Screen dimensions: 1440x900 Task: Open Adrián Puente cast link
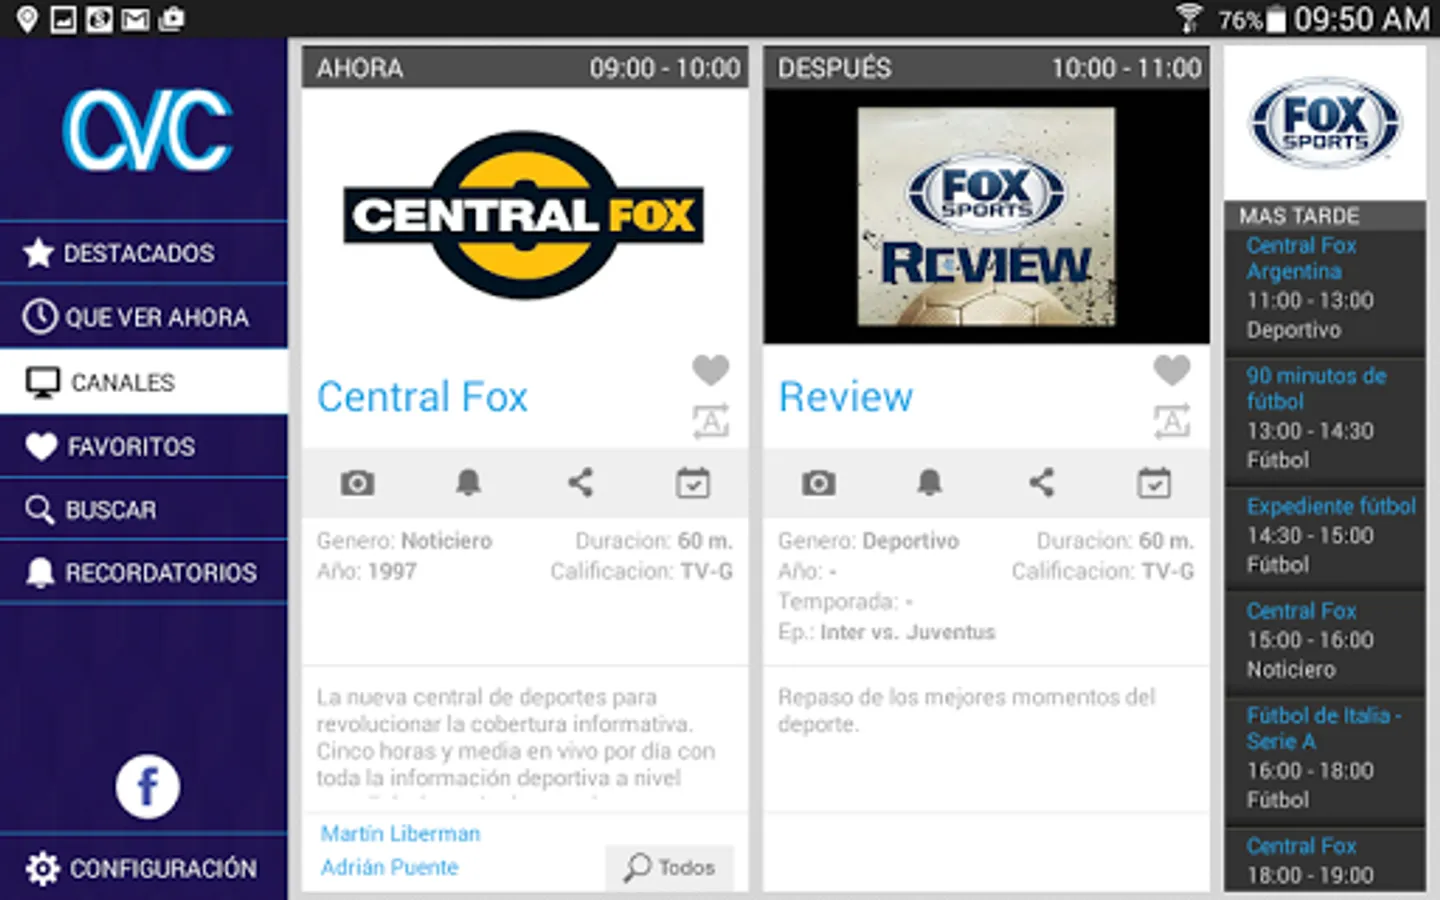point(389,867)
